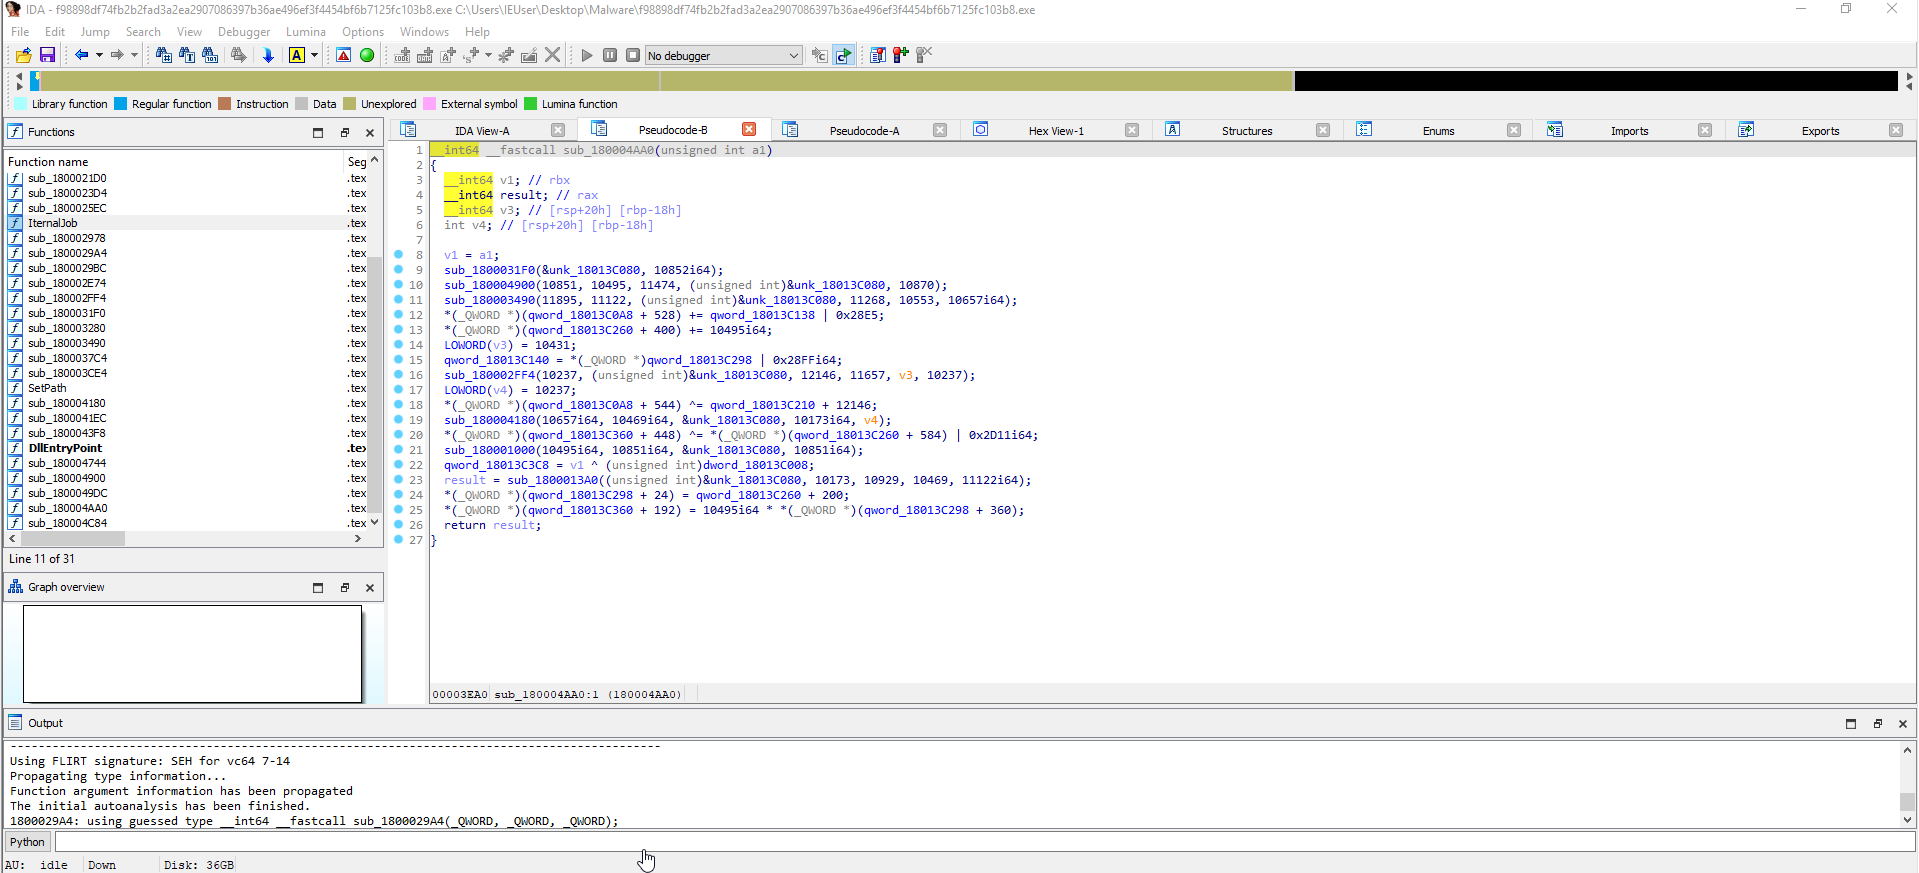The width and height of the screenshot is (1919, 873).
Task: Click the Python language button
Action: [x=27, y=842]
